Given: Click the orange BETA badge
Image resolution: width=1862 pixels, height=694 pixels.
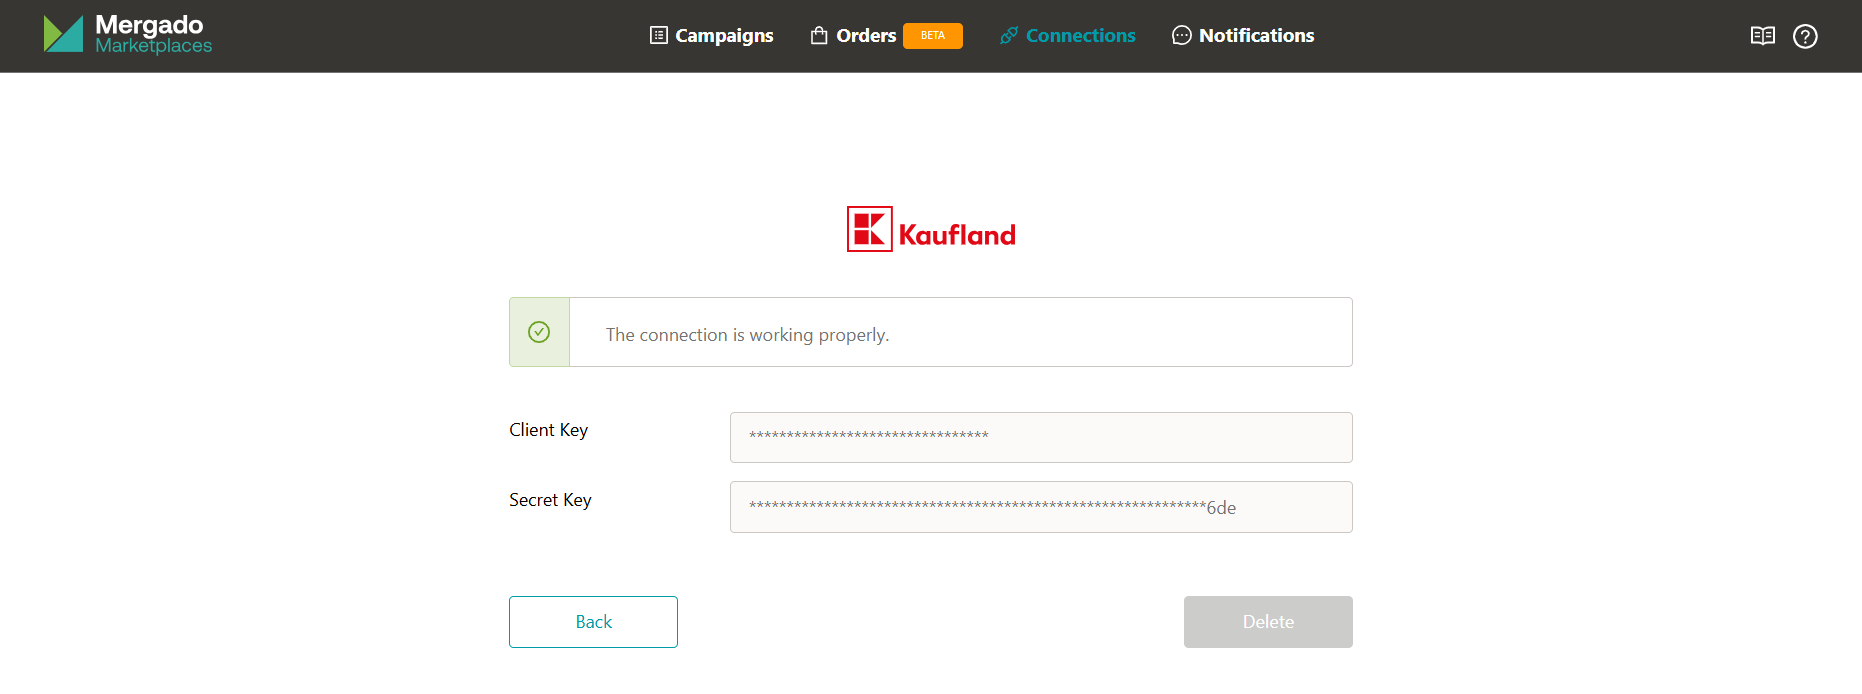Looking at the screenshot, I should click(x=932, y=36).
